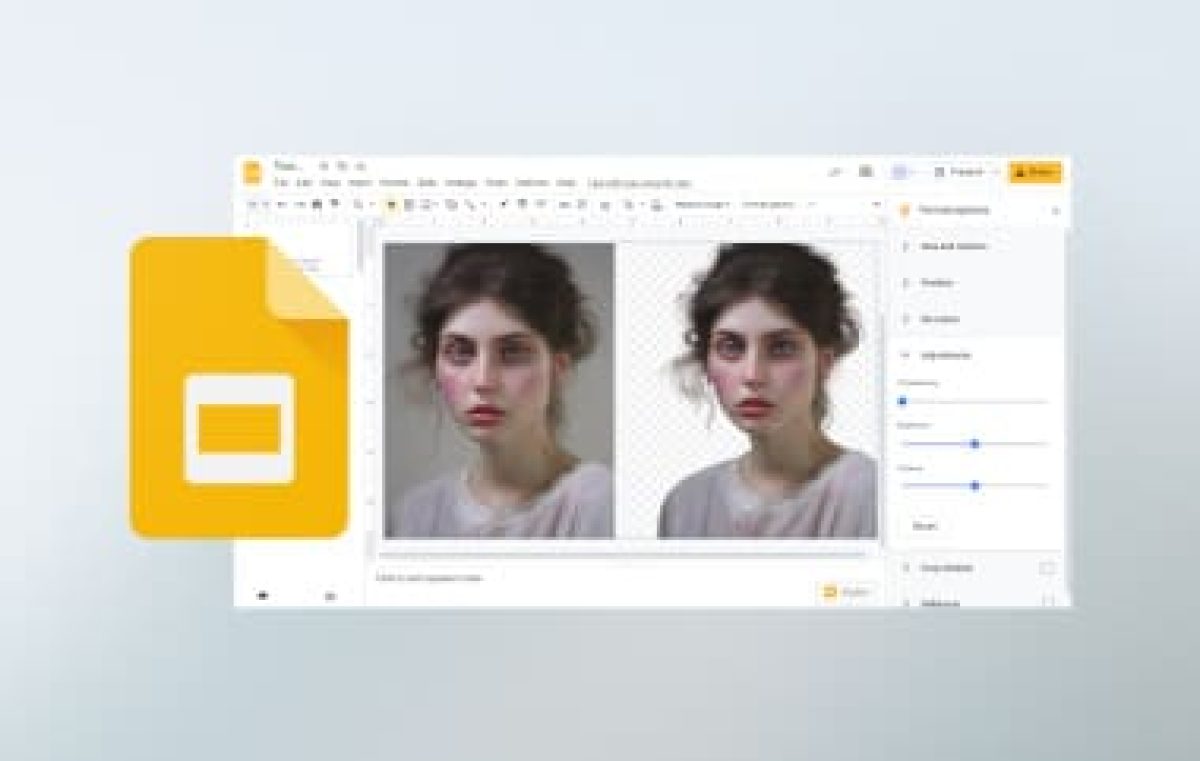Open the Format menu
The image size is (1200, 761).
coord(394,184)
